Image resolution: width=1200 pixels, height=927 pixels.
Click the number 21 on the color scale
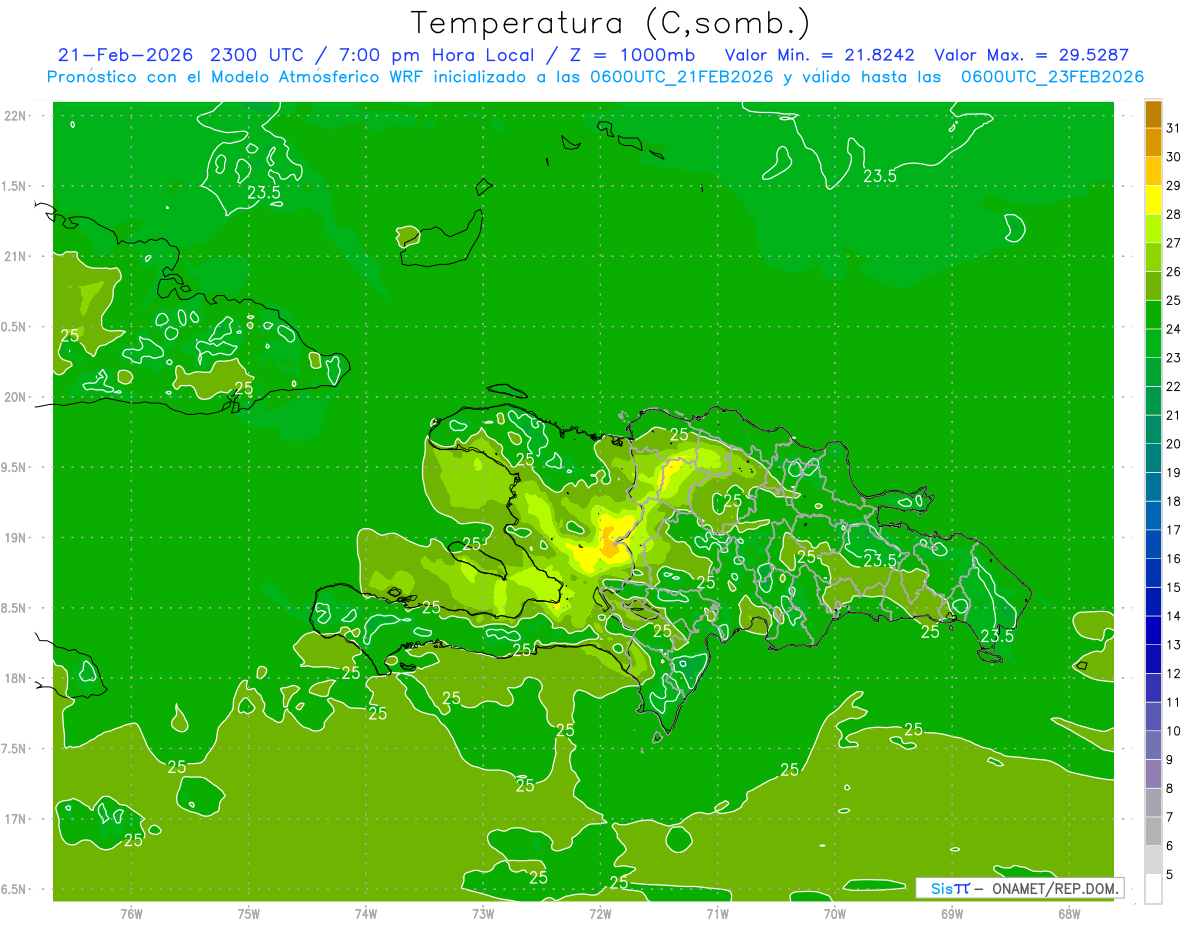[1173, 415]
